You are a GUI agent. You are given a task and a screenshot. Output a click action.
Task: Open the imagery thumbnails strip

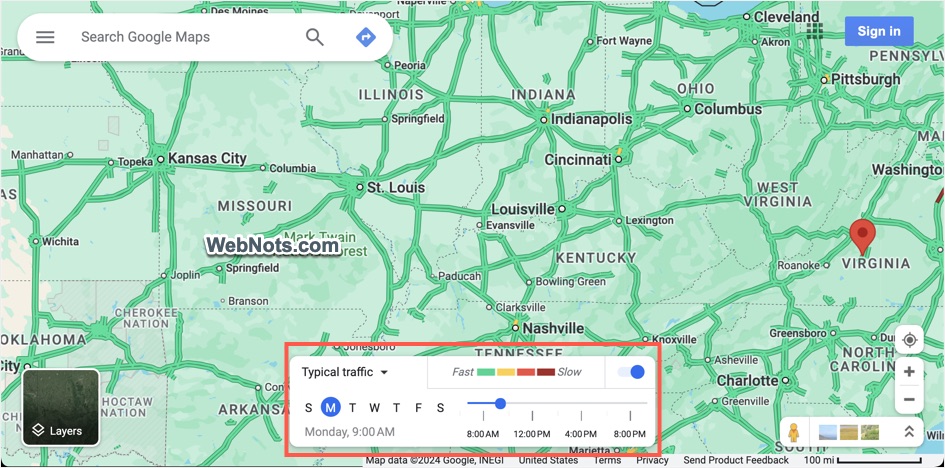849,432
